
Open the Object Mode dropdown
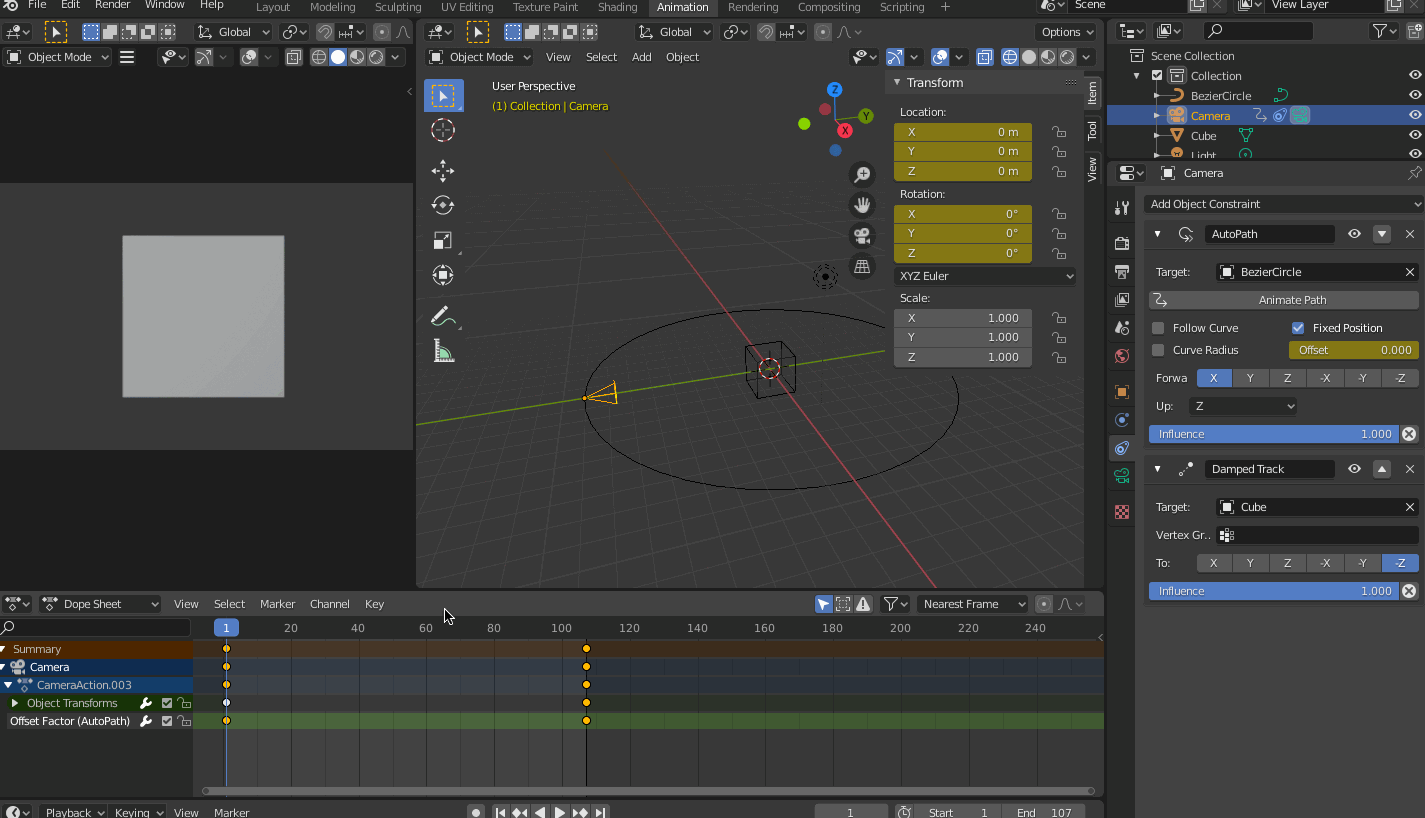(478, 57)
